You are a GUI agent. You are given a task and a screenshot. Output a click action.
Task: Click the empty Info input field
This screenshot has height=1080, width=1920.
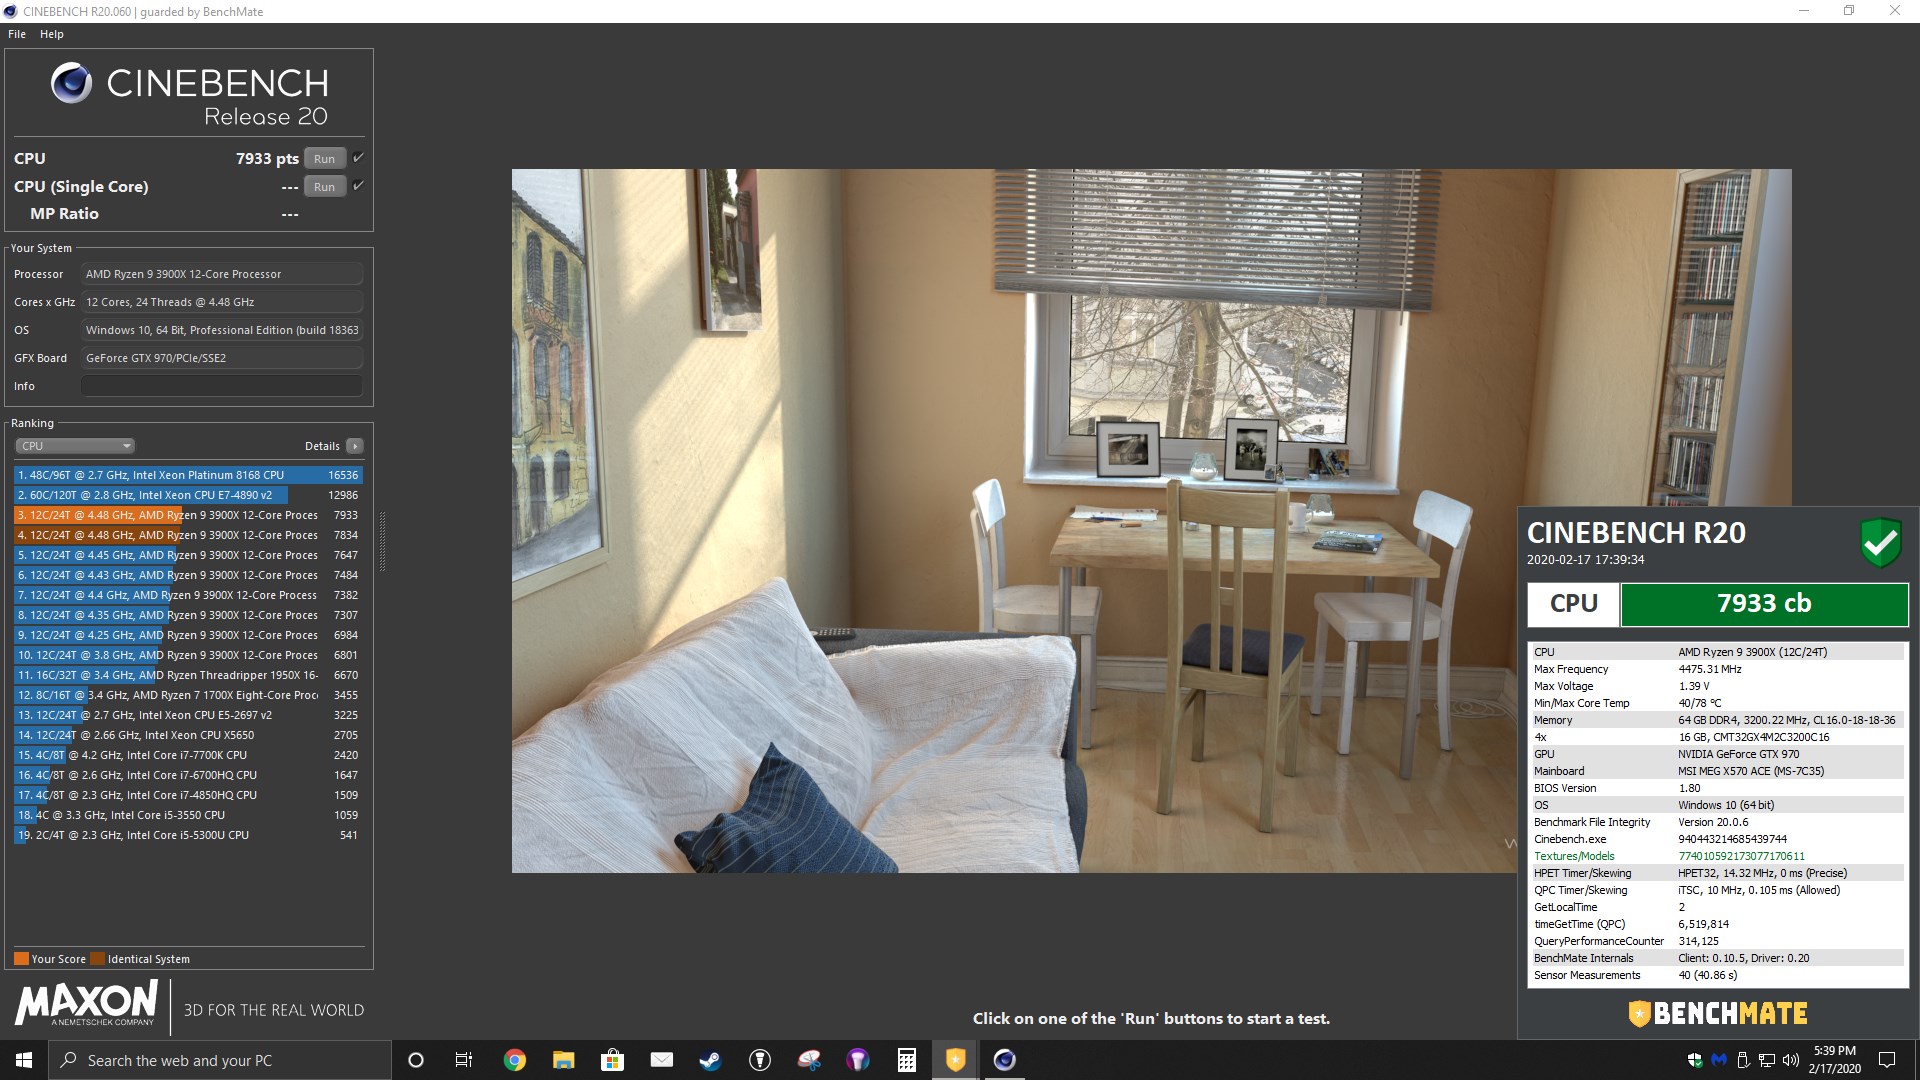pos(222,386)
